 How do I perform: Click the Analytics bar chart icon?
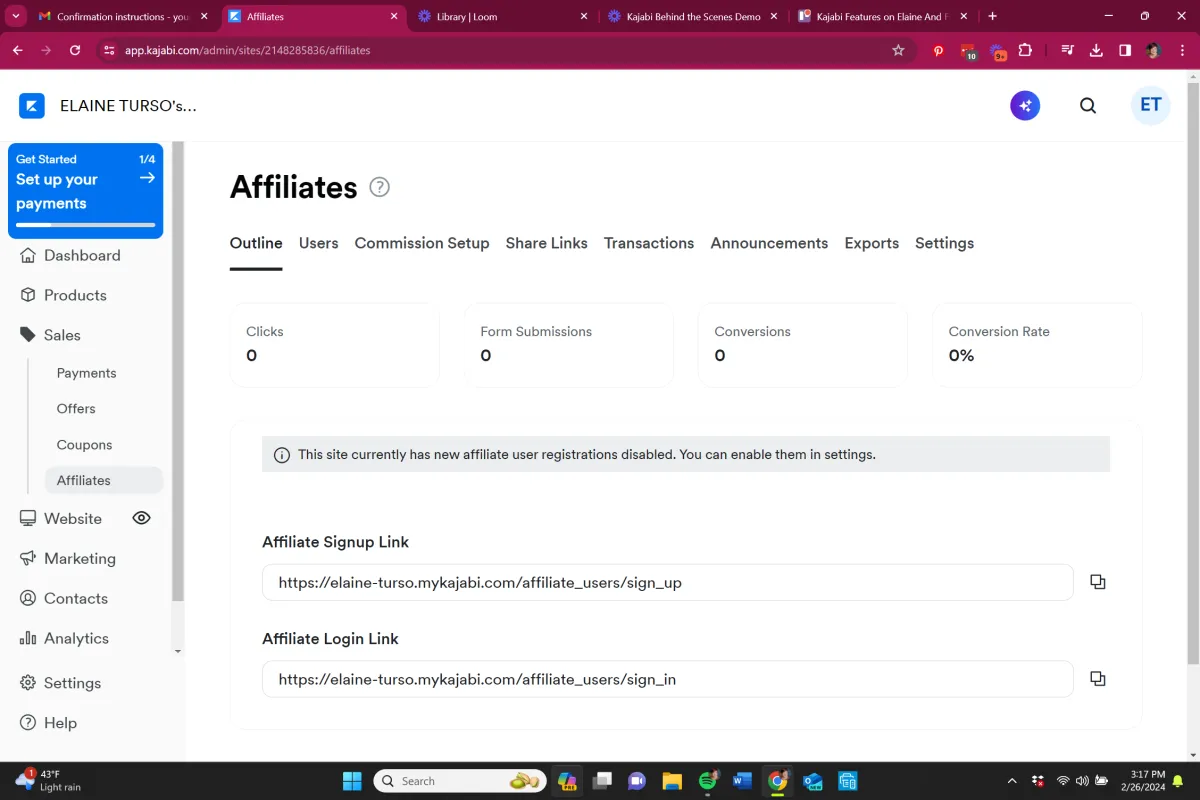coord(28,638)
